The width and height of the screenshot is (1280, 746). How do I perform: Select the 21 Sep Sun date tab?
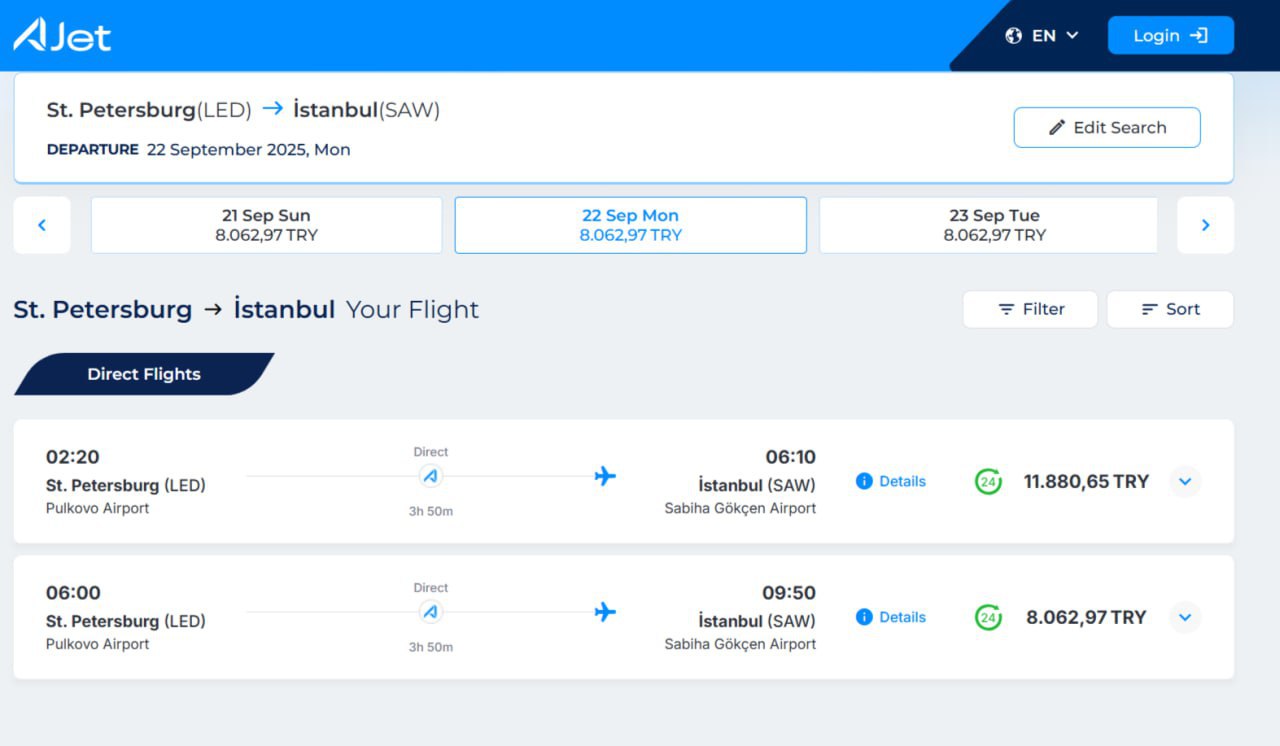(x=266, y=225)
